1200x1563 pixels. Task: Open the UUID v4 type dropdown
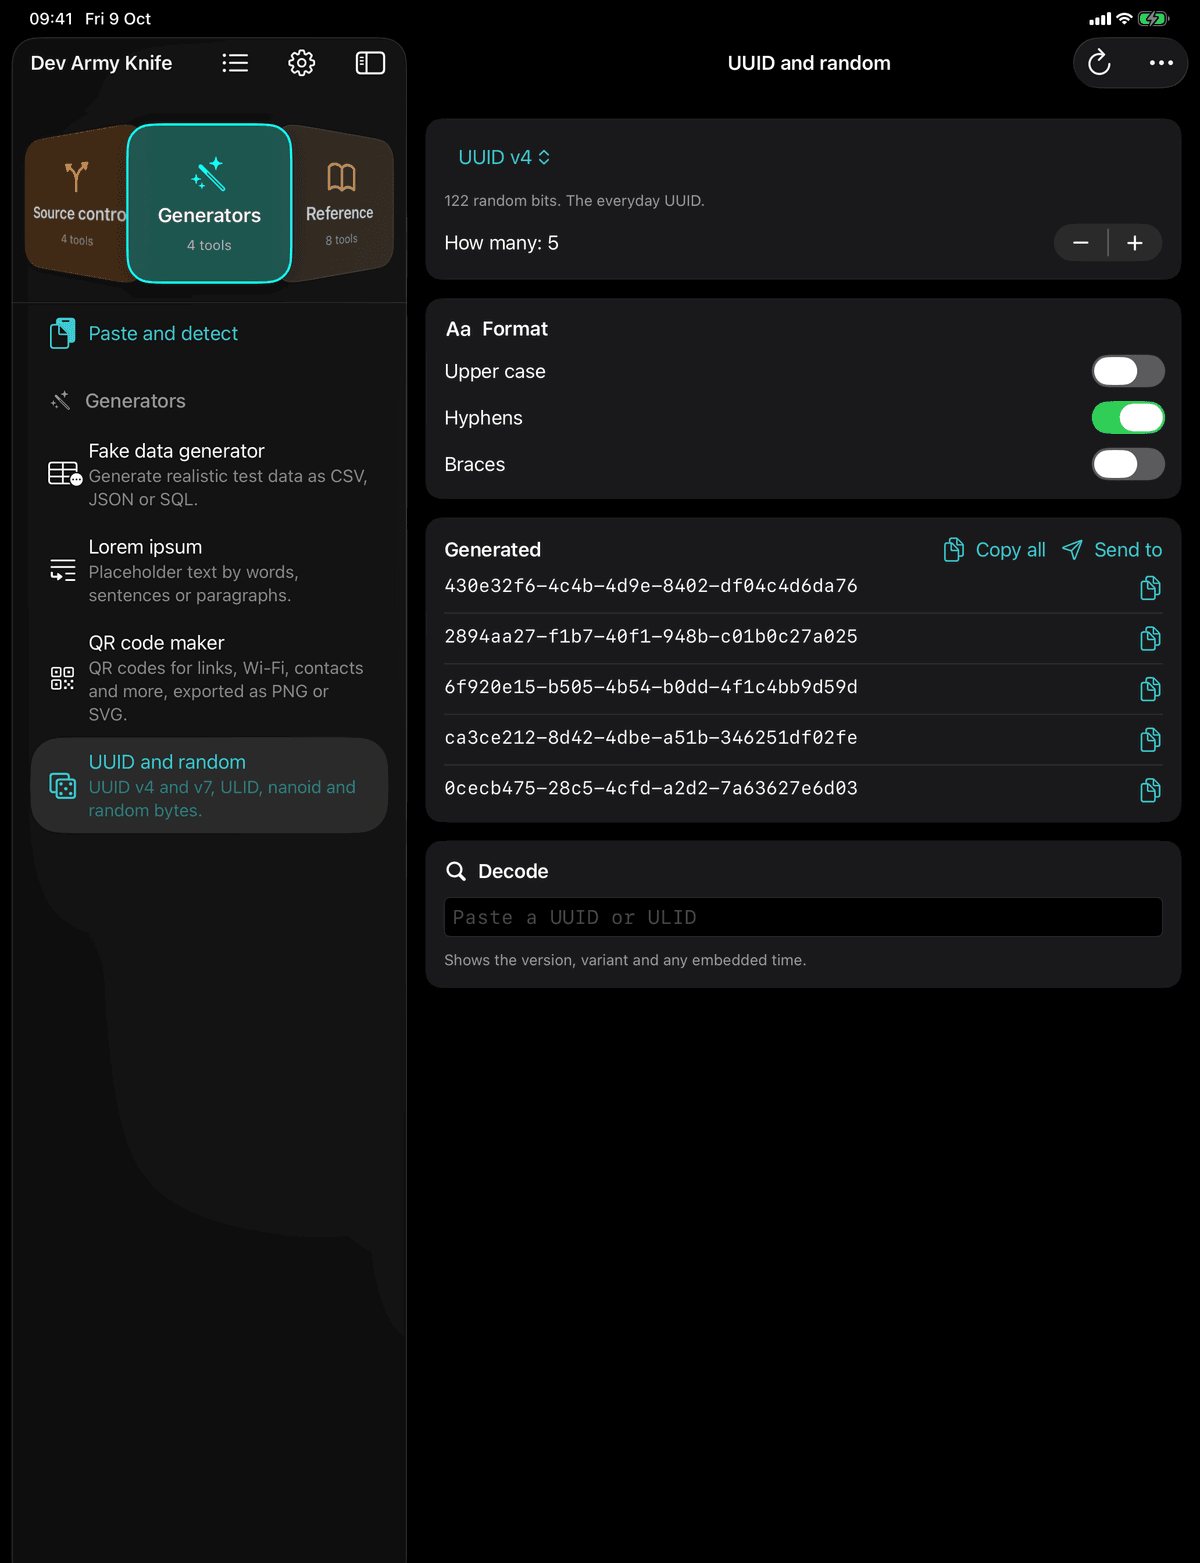[x=504, y=157]
